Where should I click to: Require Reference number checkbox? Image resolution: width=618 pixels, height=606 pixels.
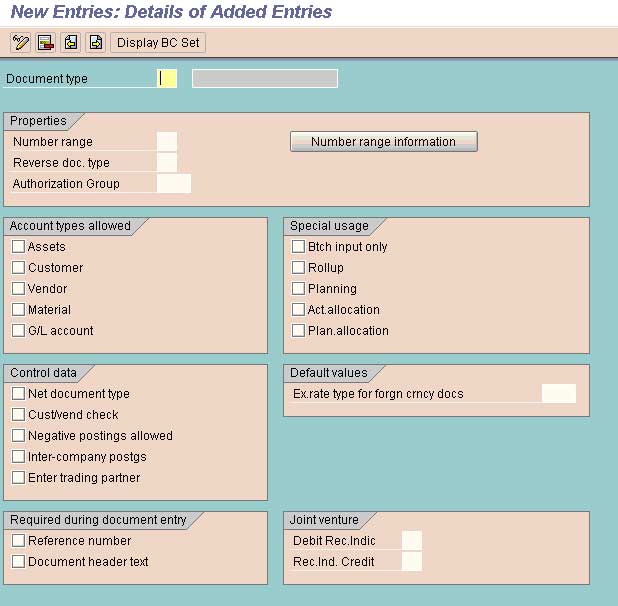tap(18, 541)
